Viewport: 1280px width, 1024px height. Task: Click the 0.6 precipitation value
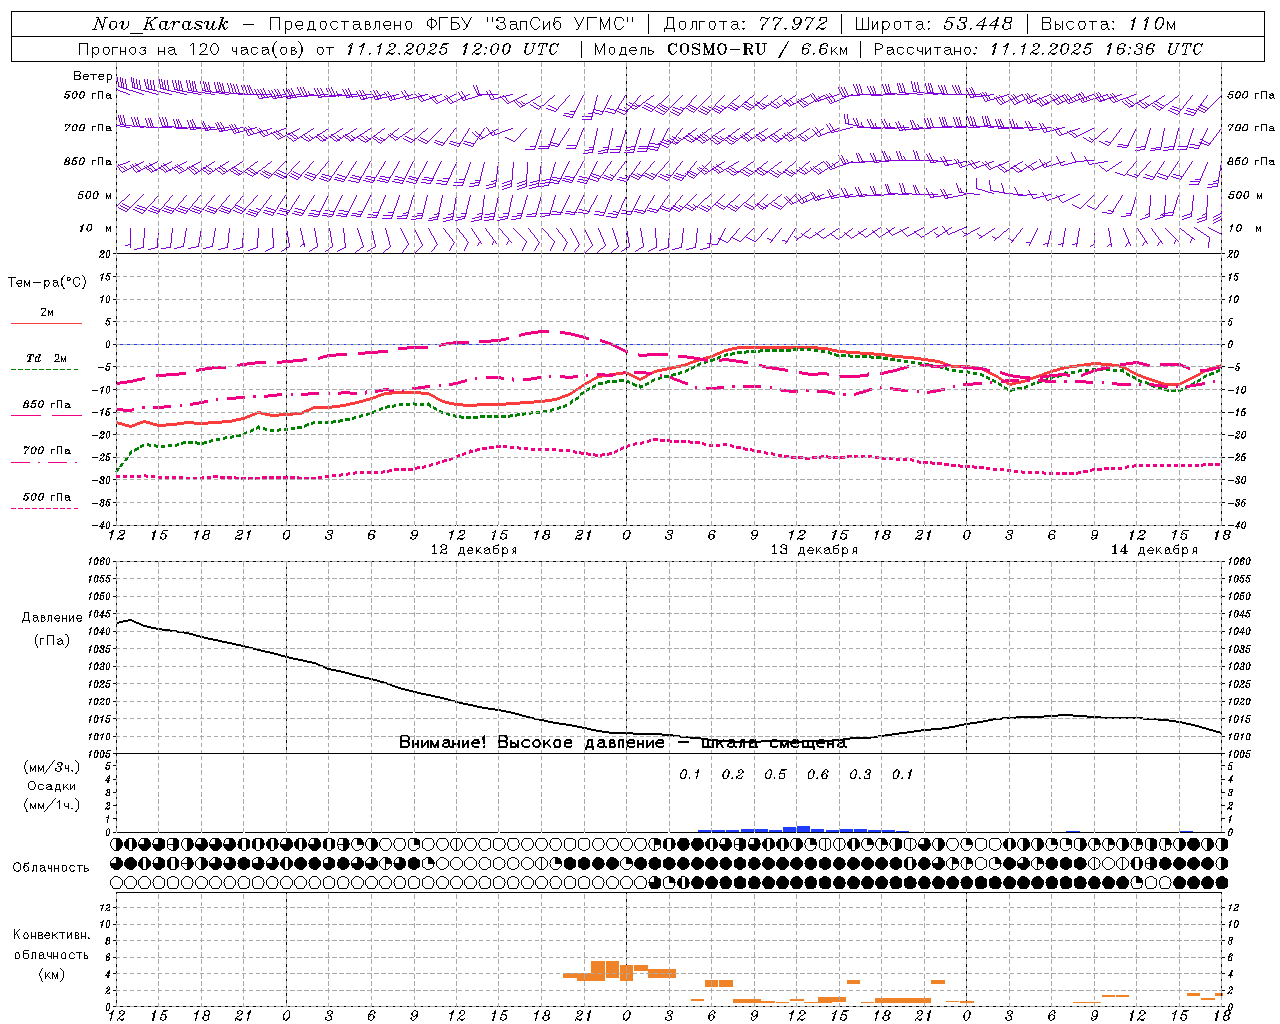coord(818,775)
